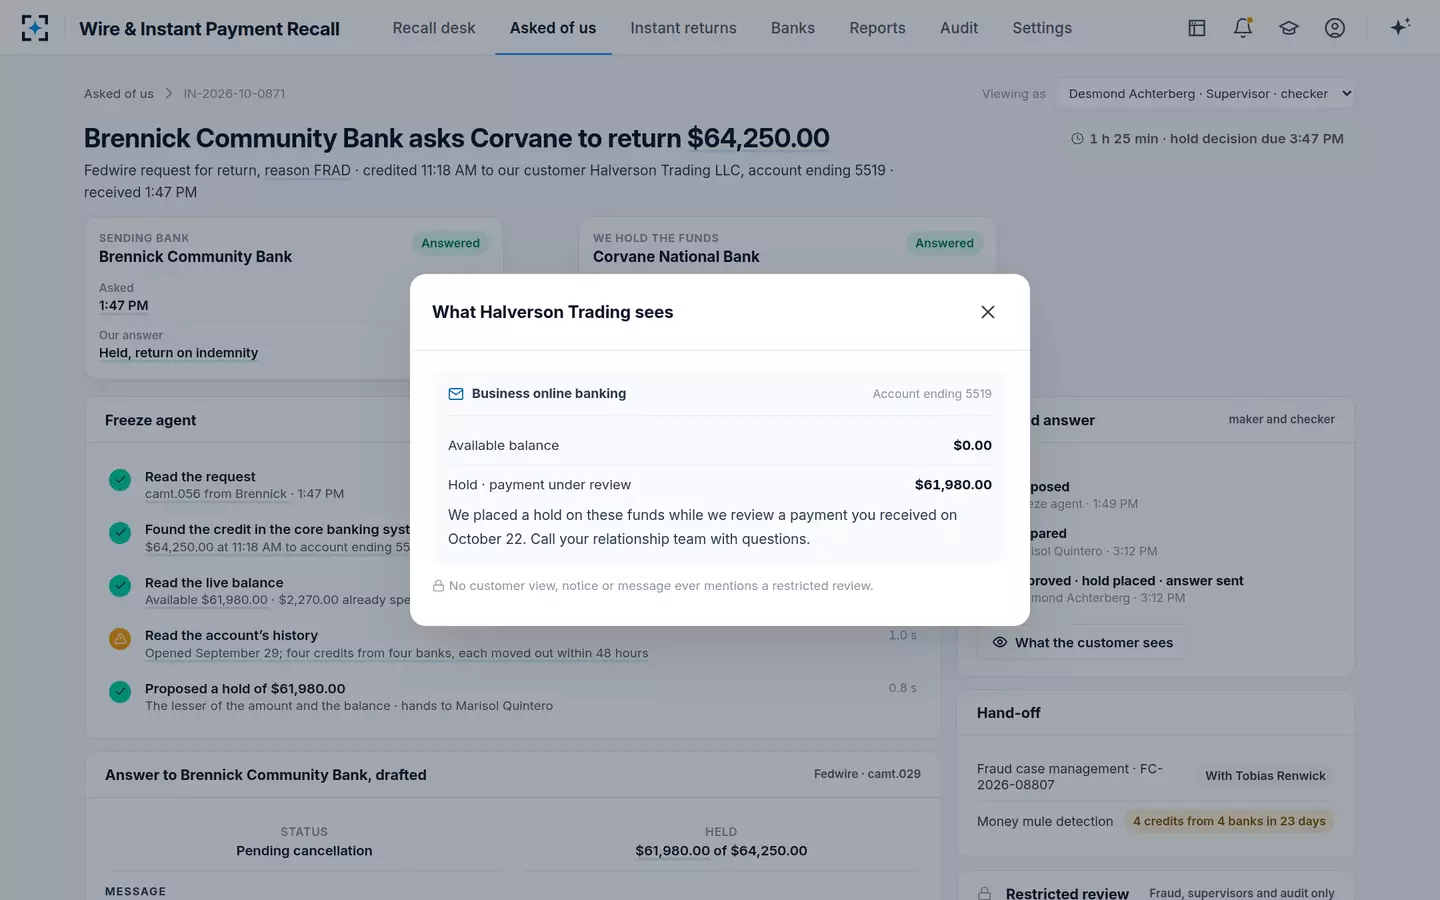Click the envelope icon beside Business online banking

(x=456, y=394)
